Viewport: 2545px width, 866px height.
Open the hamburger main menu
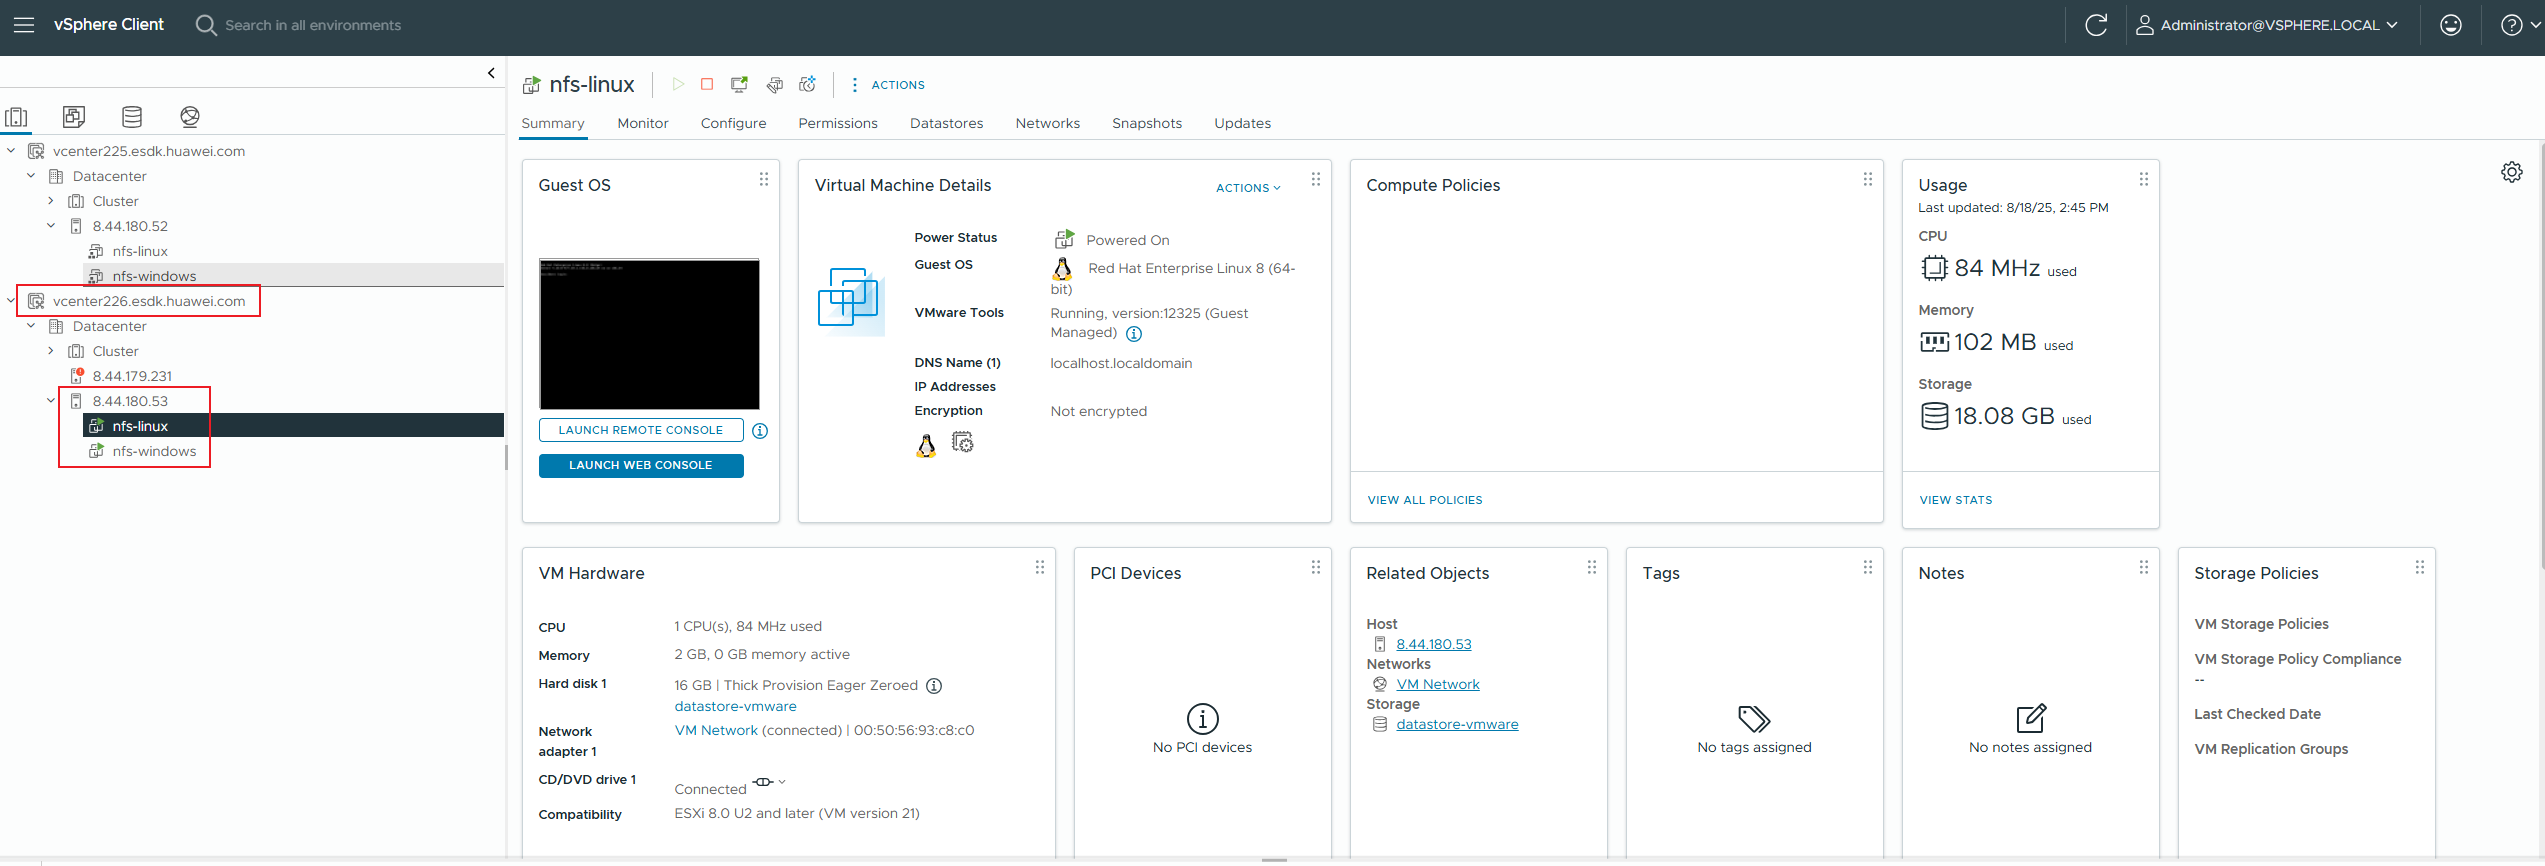pos(24,25)
